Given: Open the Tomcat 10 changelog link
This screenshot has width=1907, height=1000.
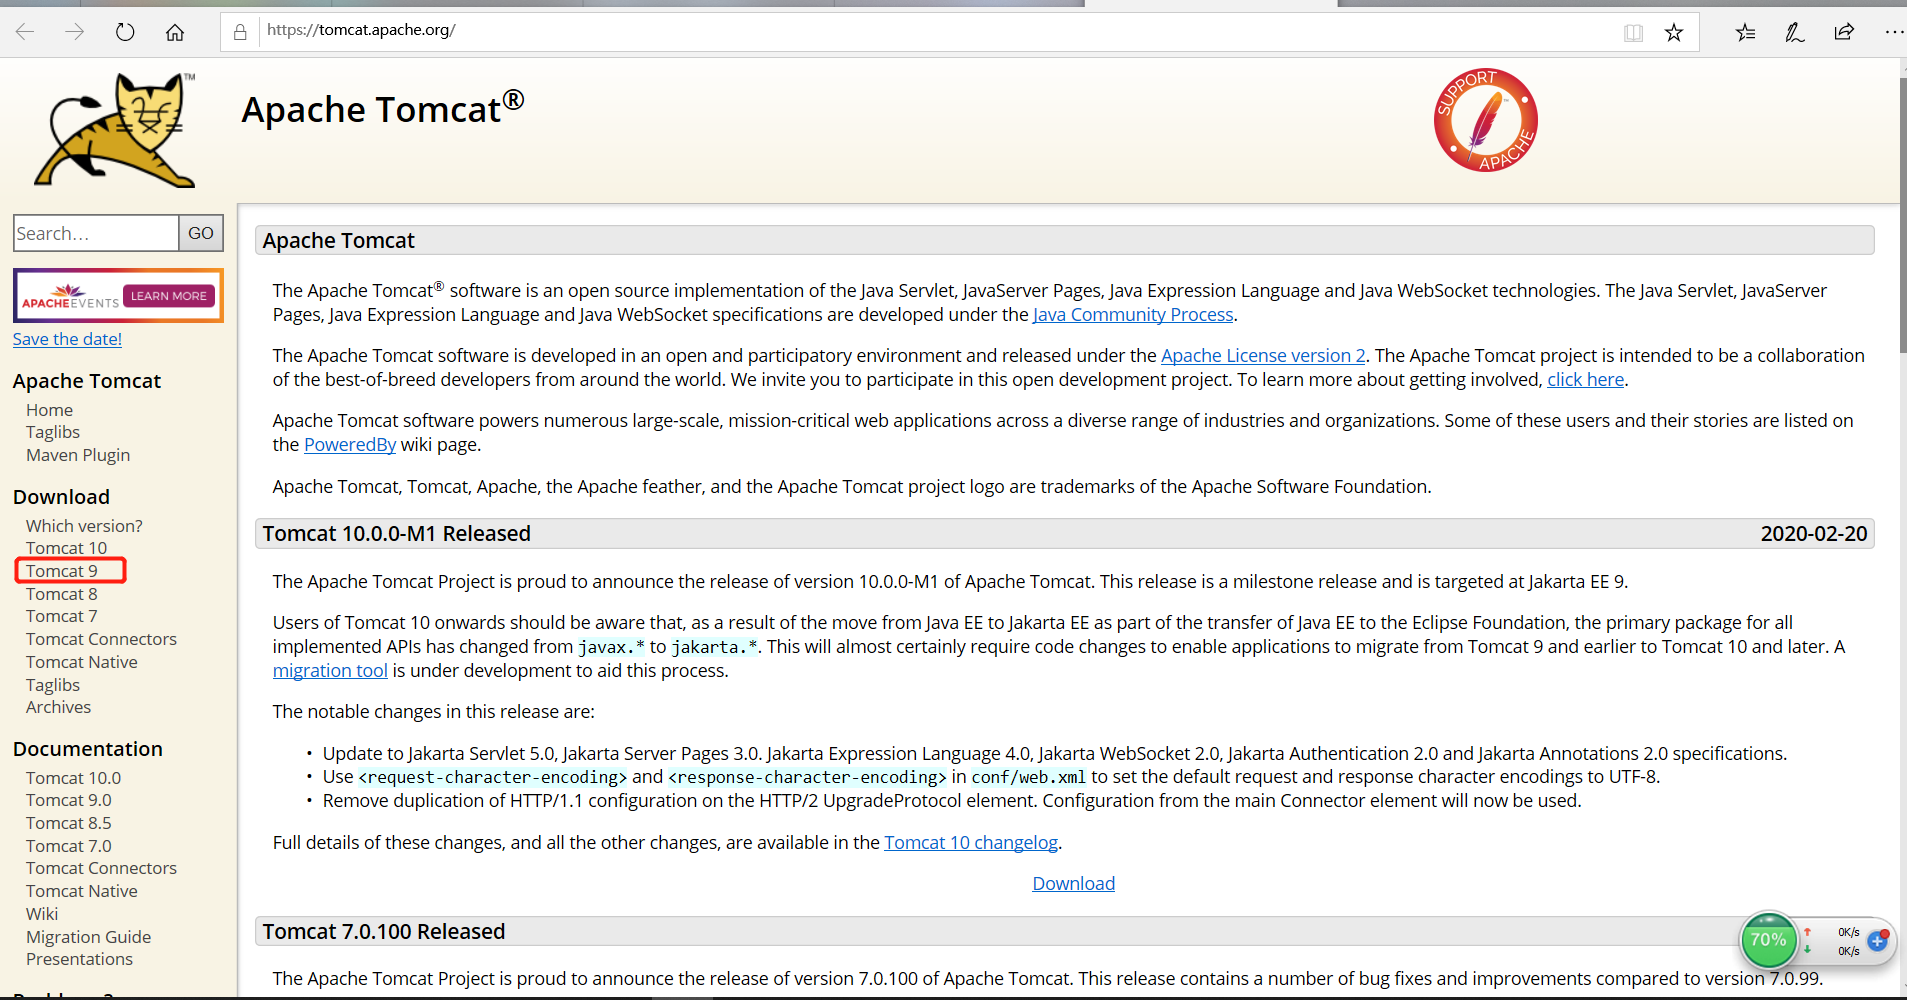Looking at the screenshot, I should [971, 843].
